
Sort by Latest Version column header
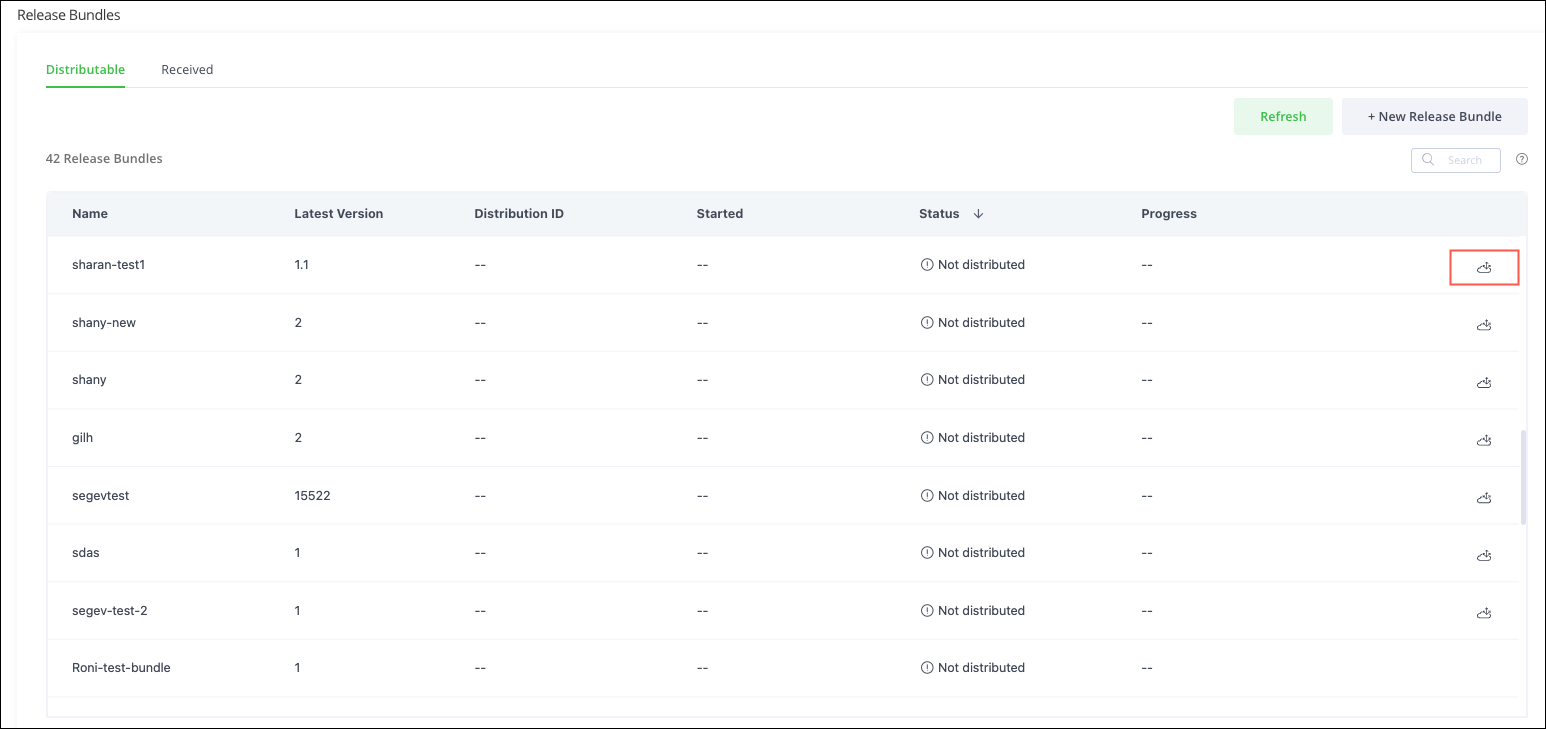point(338,214)
